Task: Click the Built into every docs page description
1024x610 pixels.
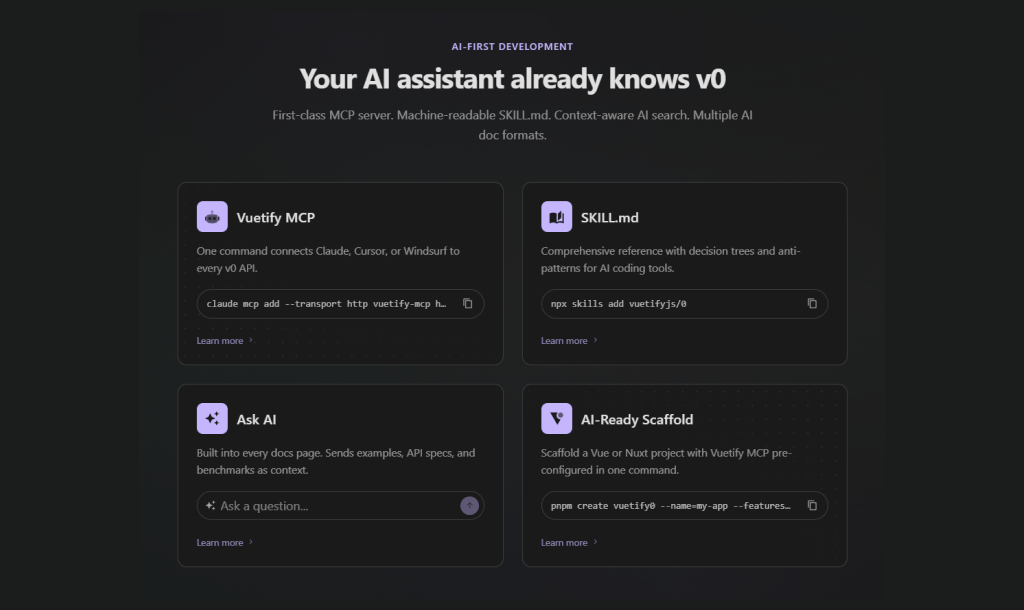Action: [336, 461]
